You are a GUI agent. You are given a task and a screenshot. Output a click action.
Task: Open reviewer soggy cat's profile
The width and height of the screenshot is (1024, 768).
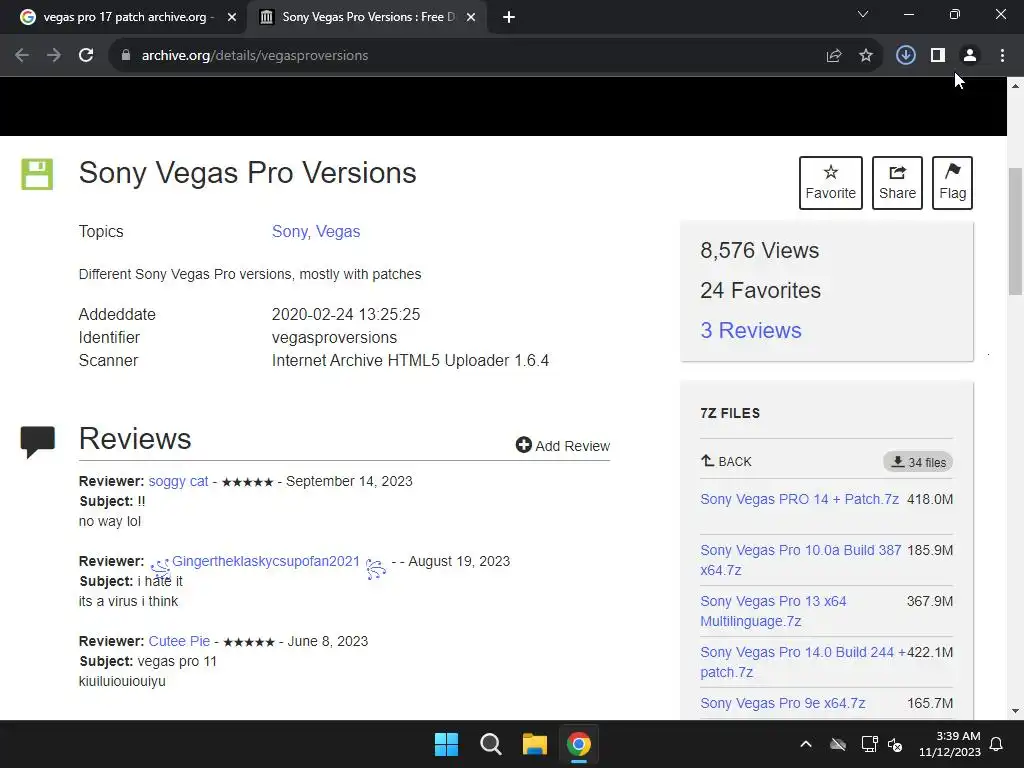coord(178,481)
